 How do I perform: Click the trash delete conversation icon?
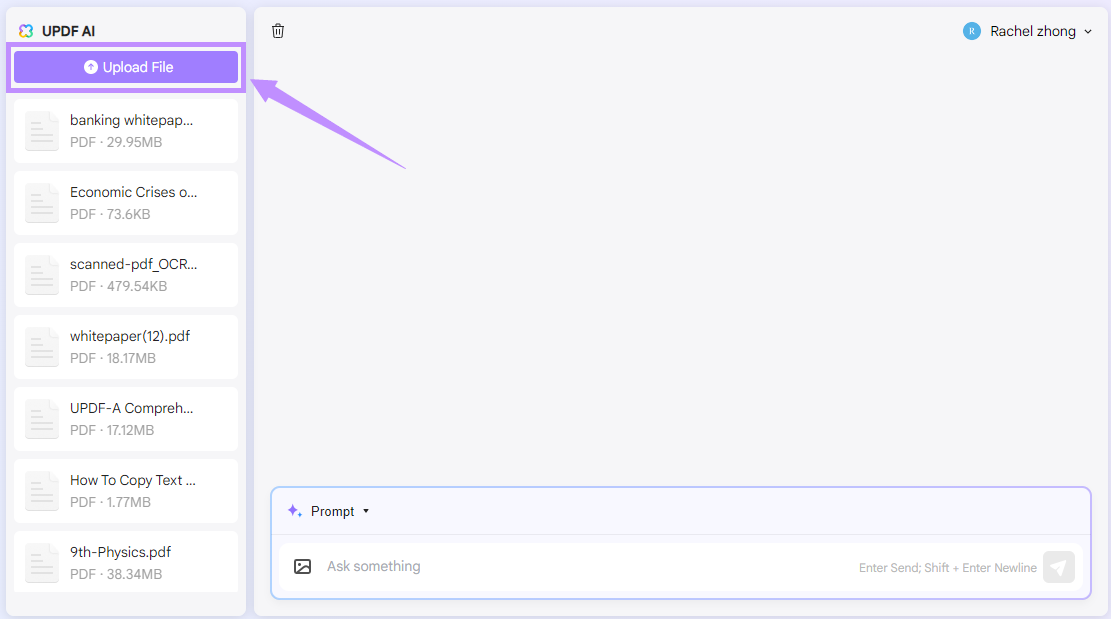point(278,31)
